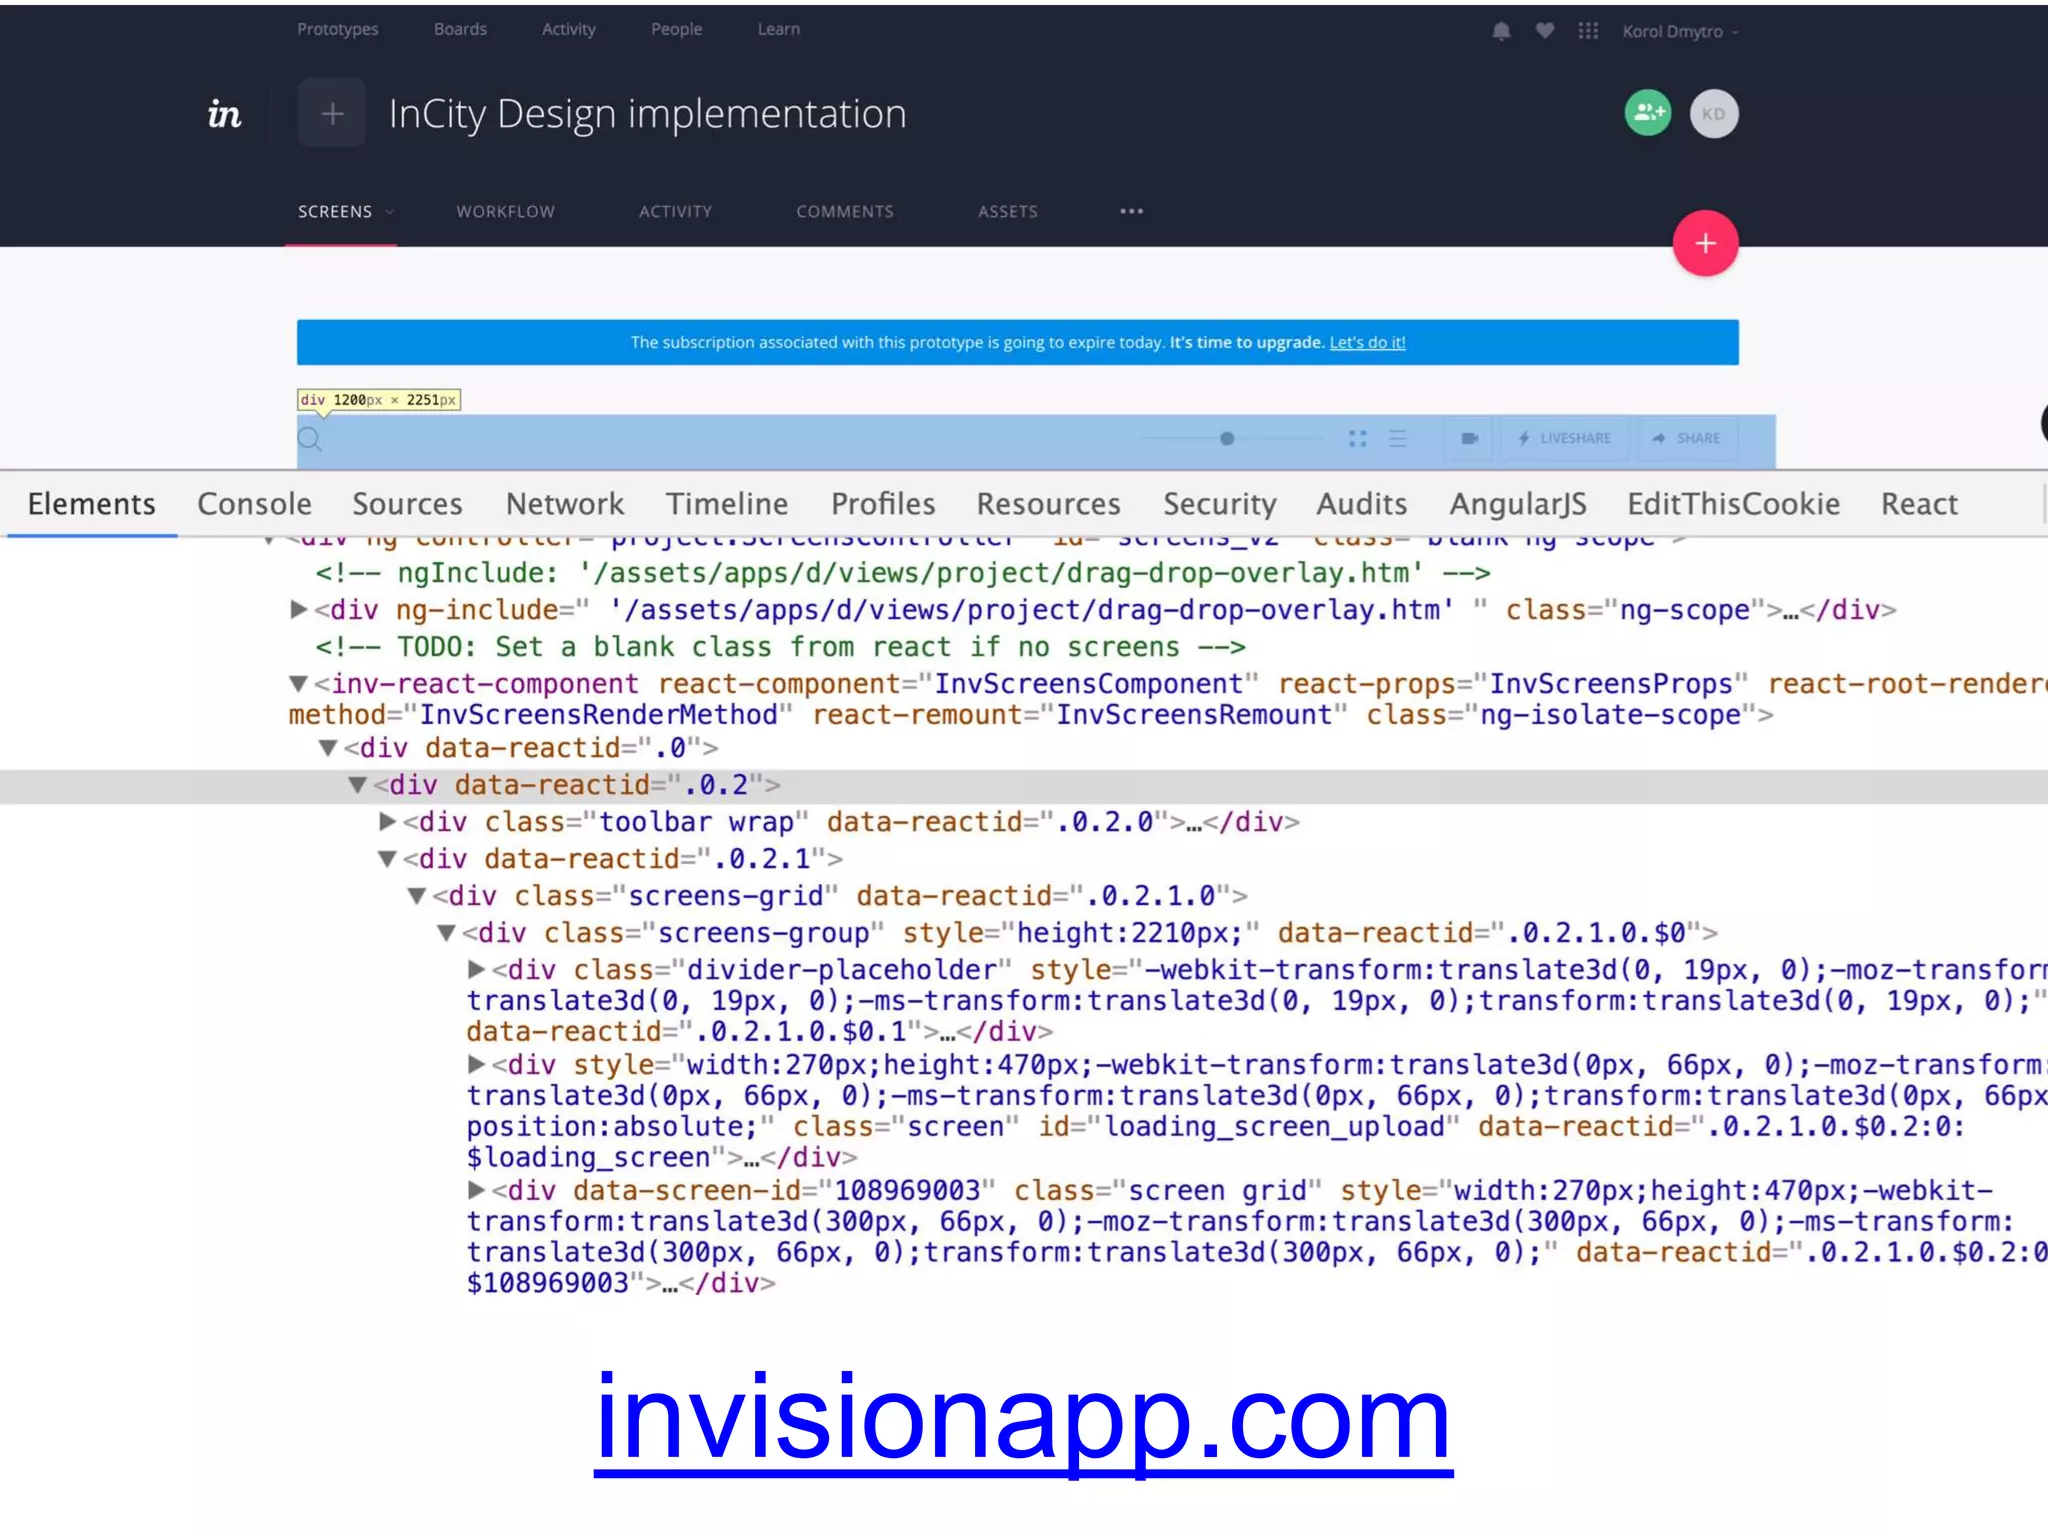Switch to DevTools Timeline tab
The width and height of the screenshot is (2048, 1536).
coord(727,504)
